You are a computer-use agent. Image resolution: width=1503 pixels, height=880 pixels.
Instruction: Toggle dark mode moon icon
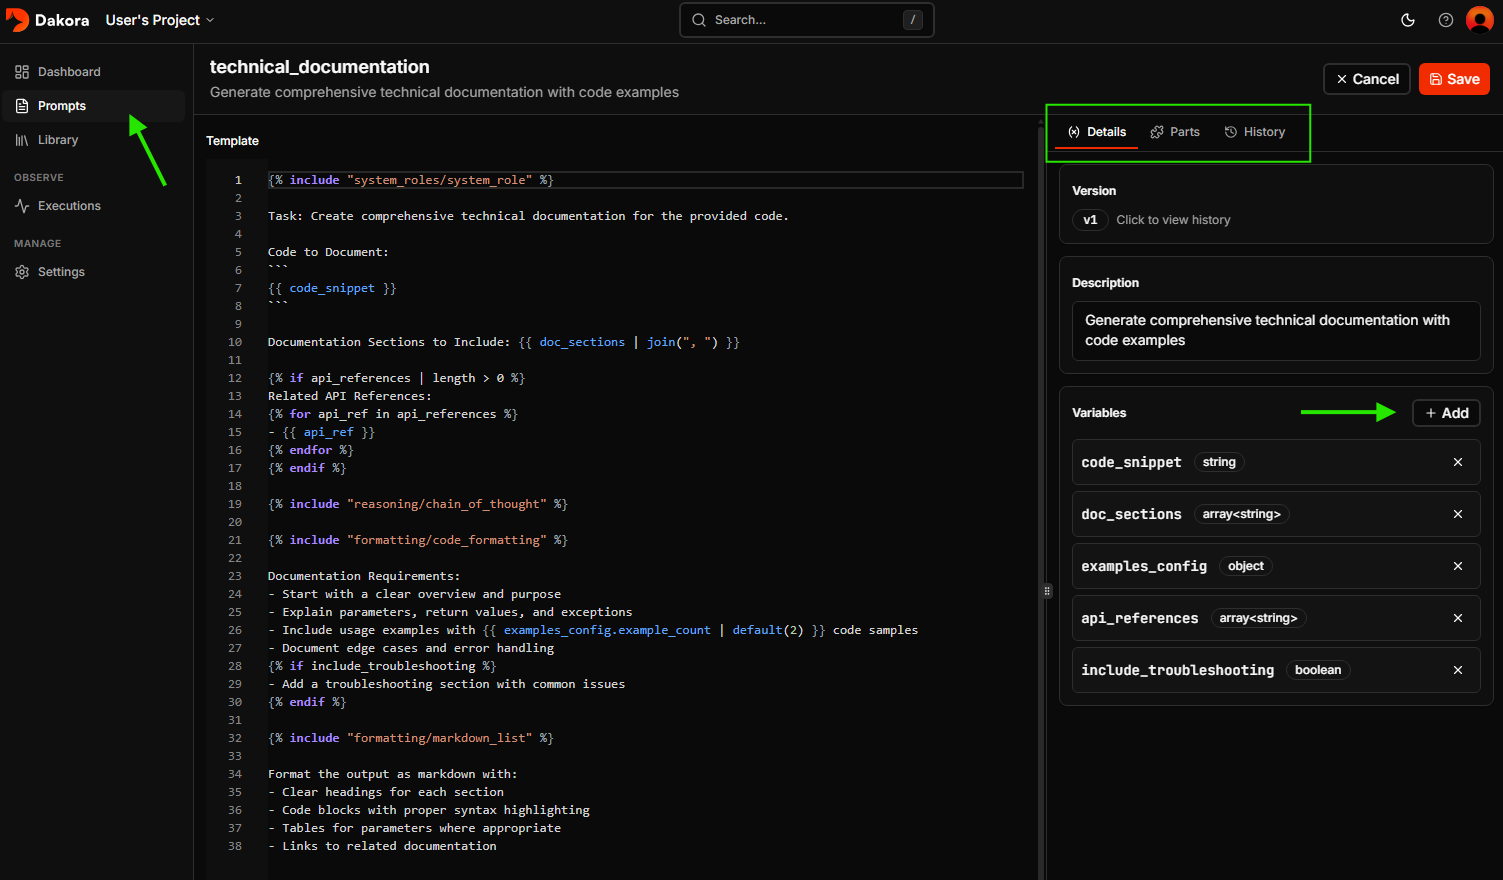click(x=1408, y=20)
